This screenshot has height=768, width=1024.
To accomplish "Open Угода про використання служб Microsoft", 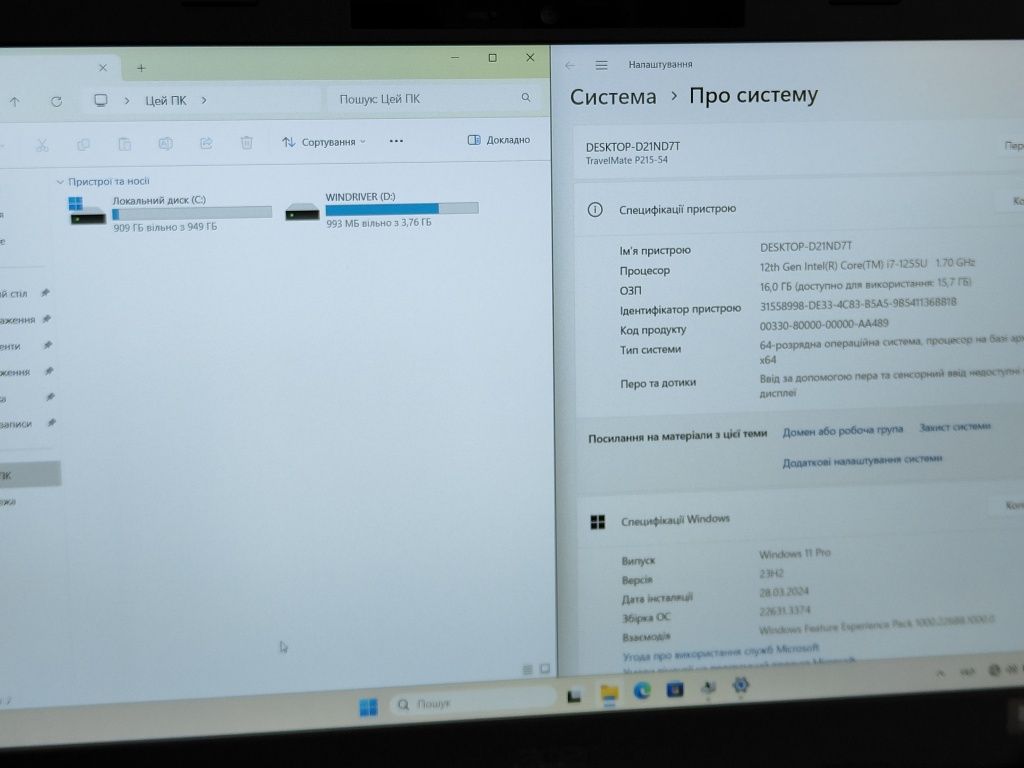I will click(720, 652).
